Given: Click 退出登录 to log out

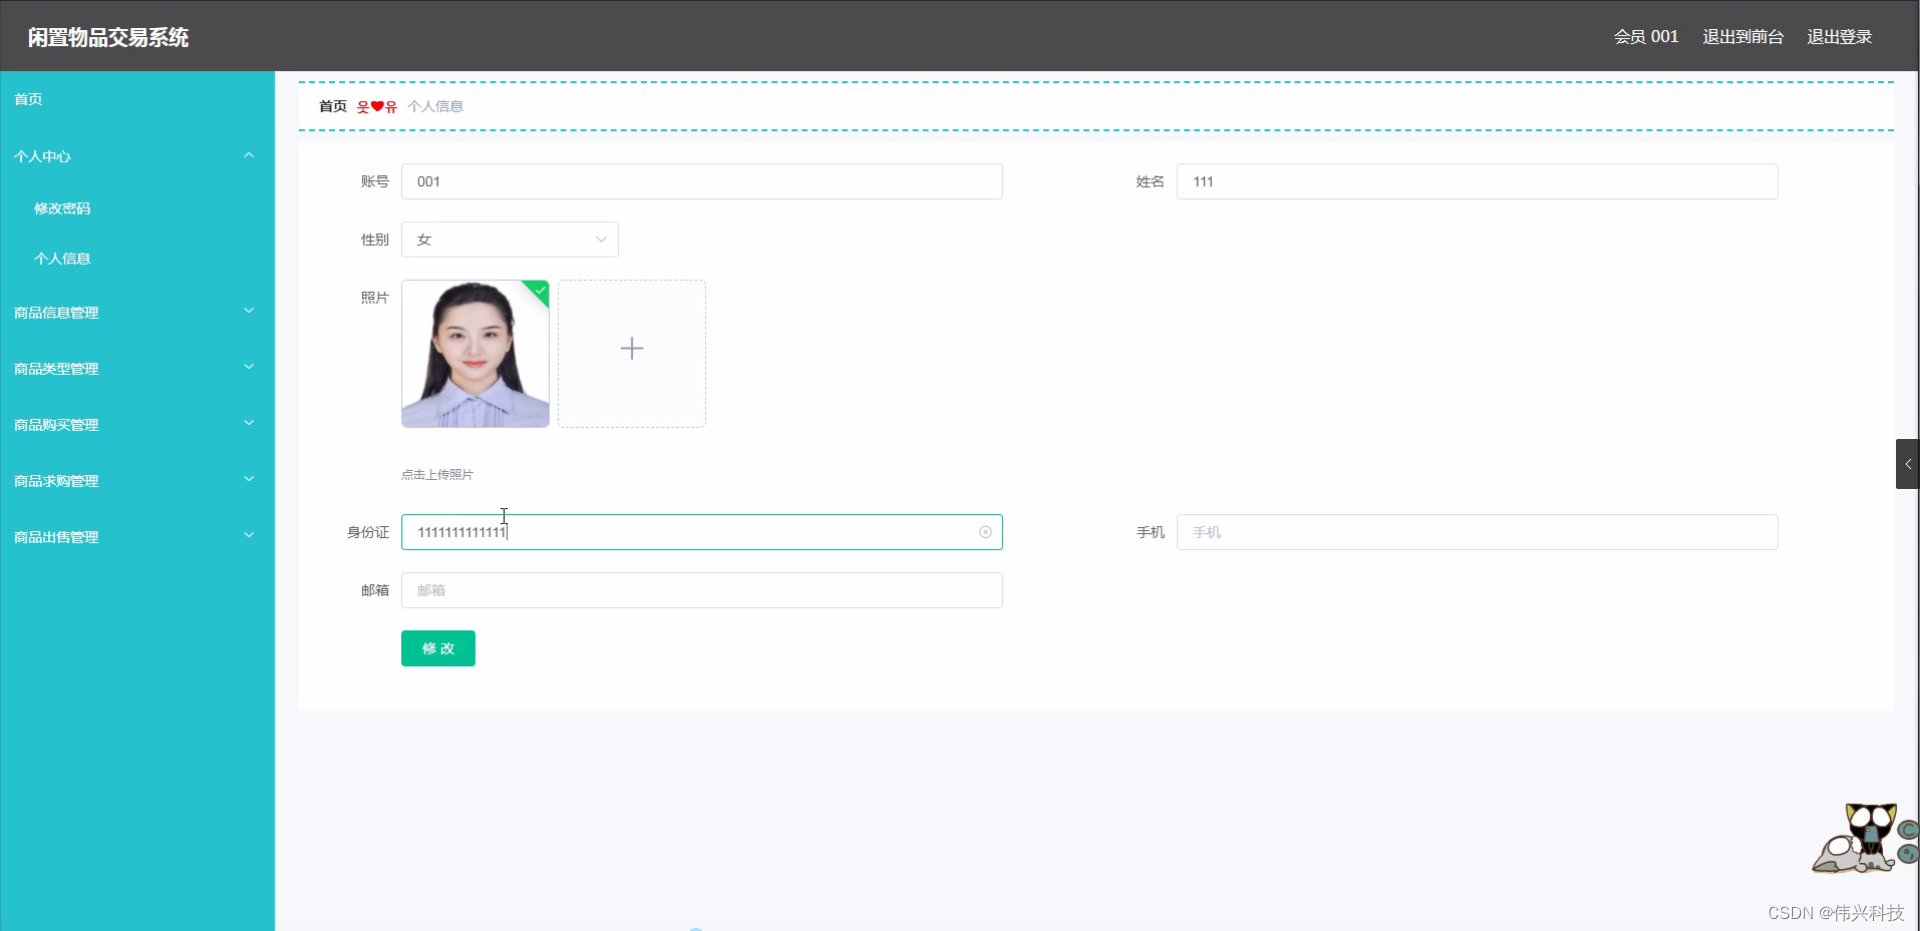Looking at the screenshot, I should coord(1839,36).
